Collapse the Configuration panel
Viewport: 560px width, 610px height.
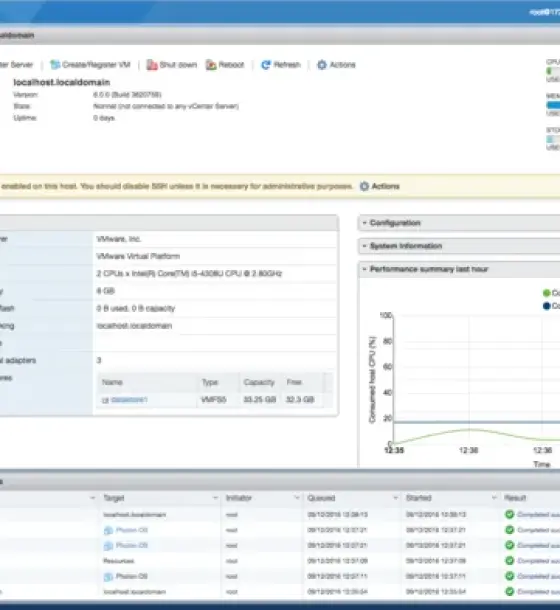coord(364,223)
